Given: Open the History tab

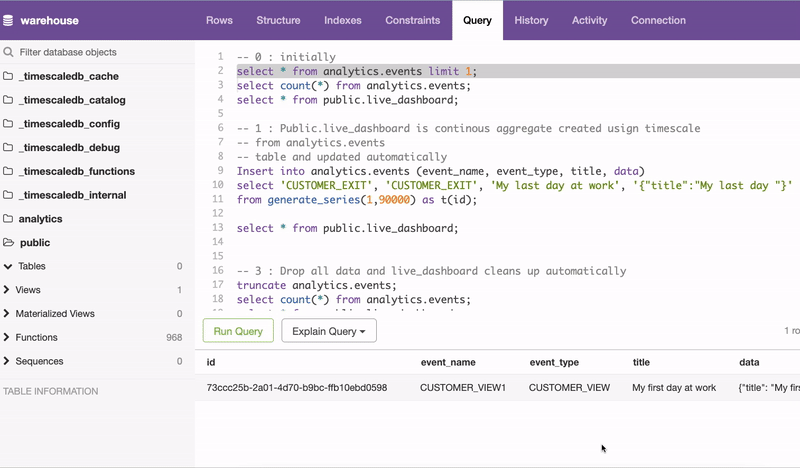Looking at the screenshot, I should pyautogui.click(x=531, y=20).
